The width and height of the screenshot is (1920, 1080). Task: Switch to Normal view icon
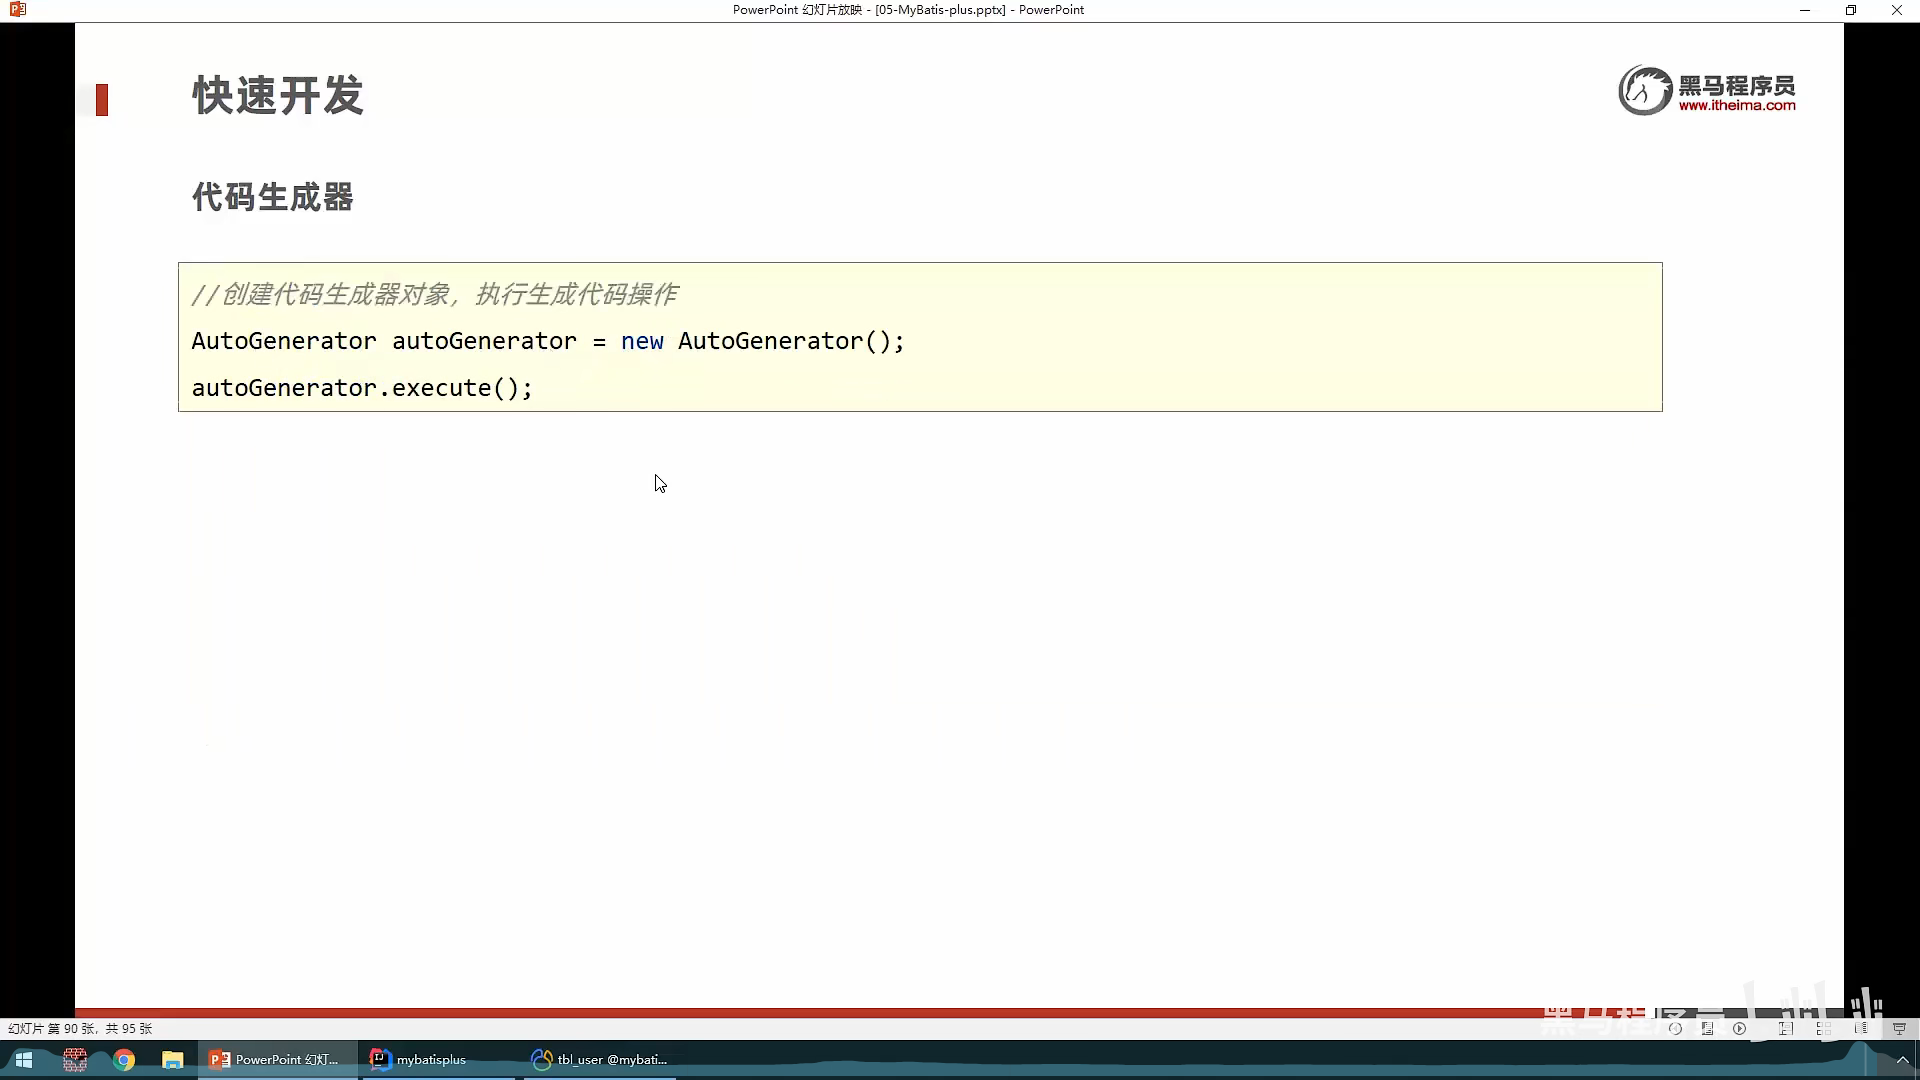coord(1786,1028)
